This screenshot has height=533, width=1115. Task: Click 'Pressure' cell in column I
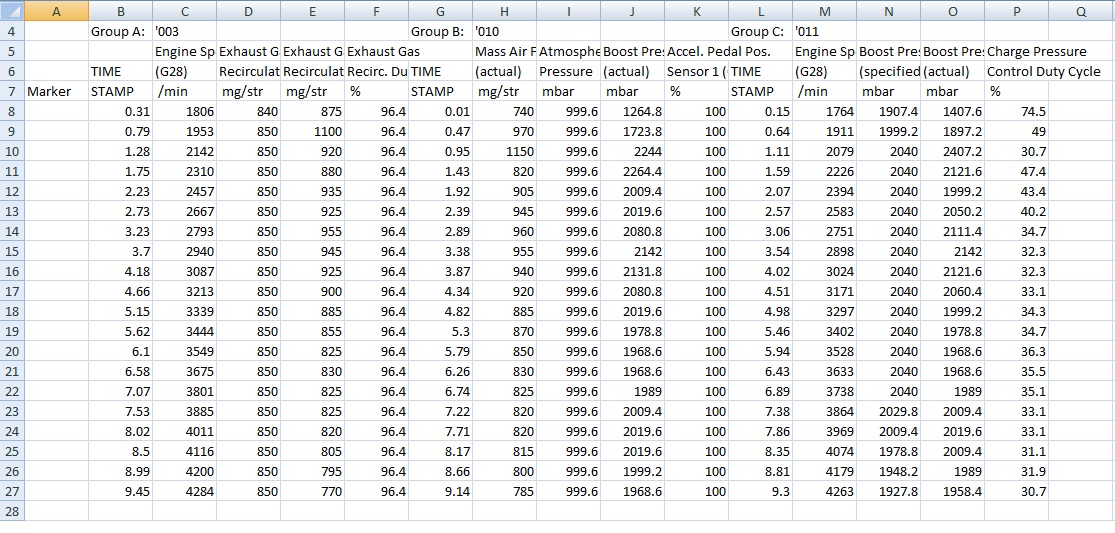coord(568,71)
